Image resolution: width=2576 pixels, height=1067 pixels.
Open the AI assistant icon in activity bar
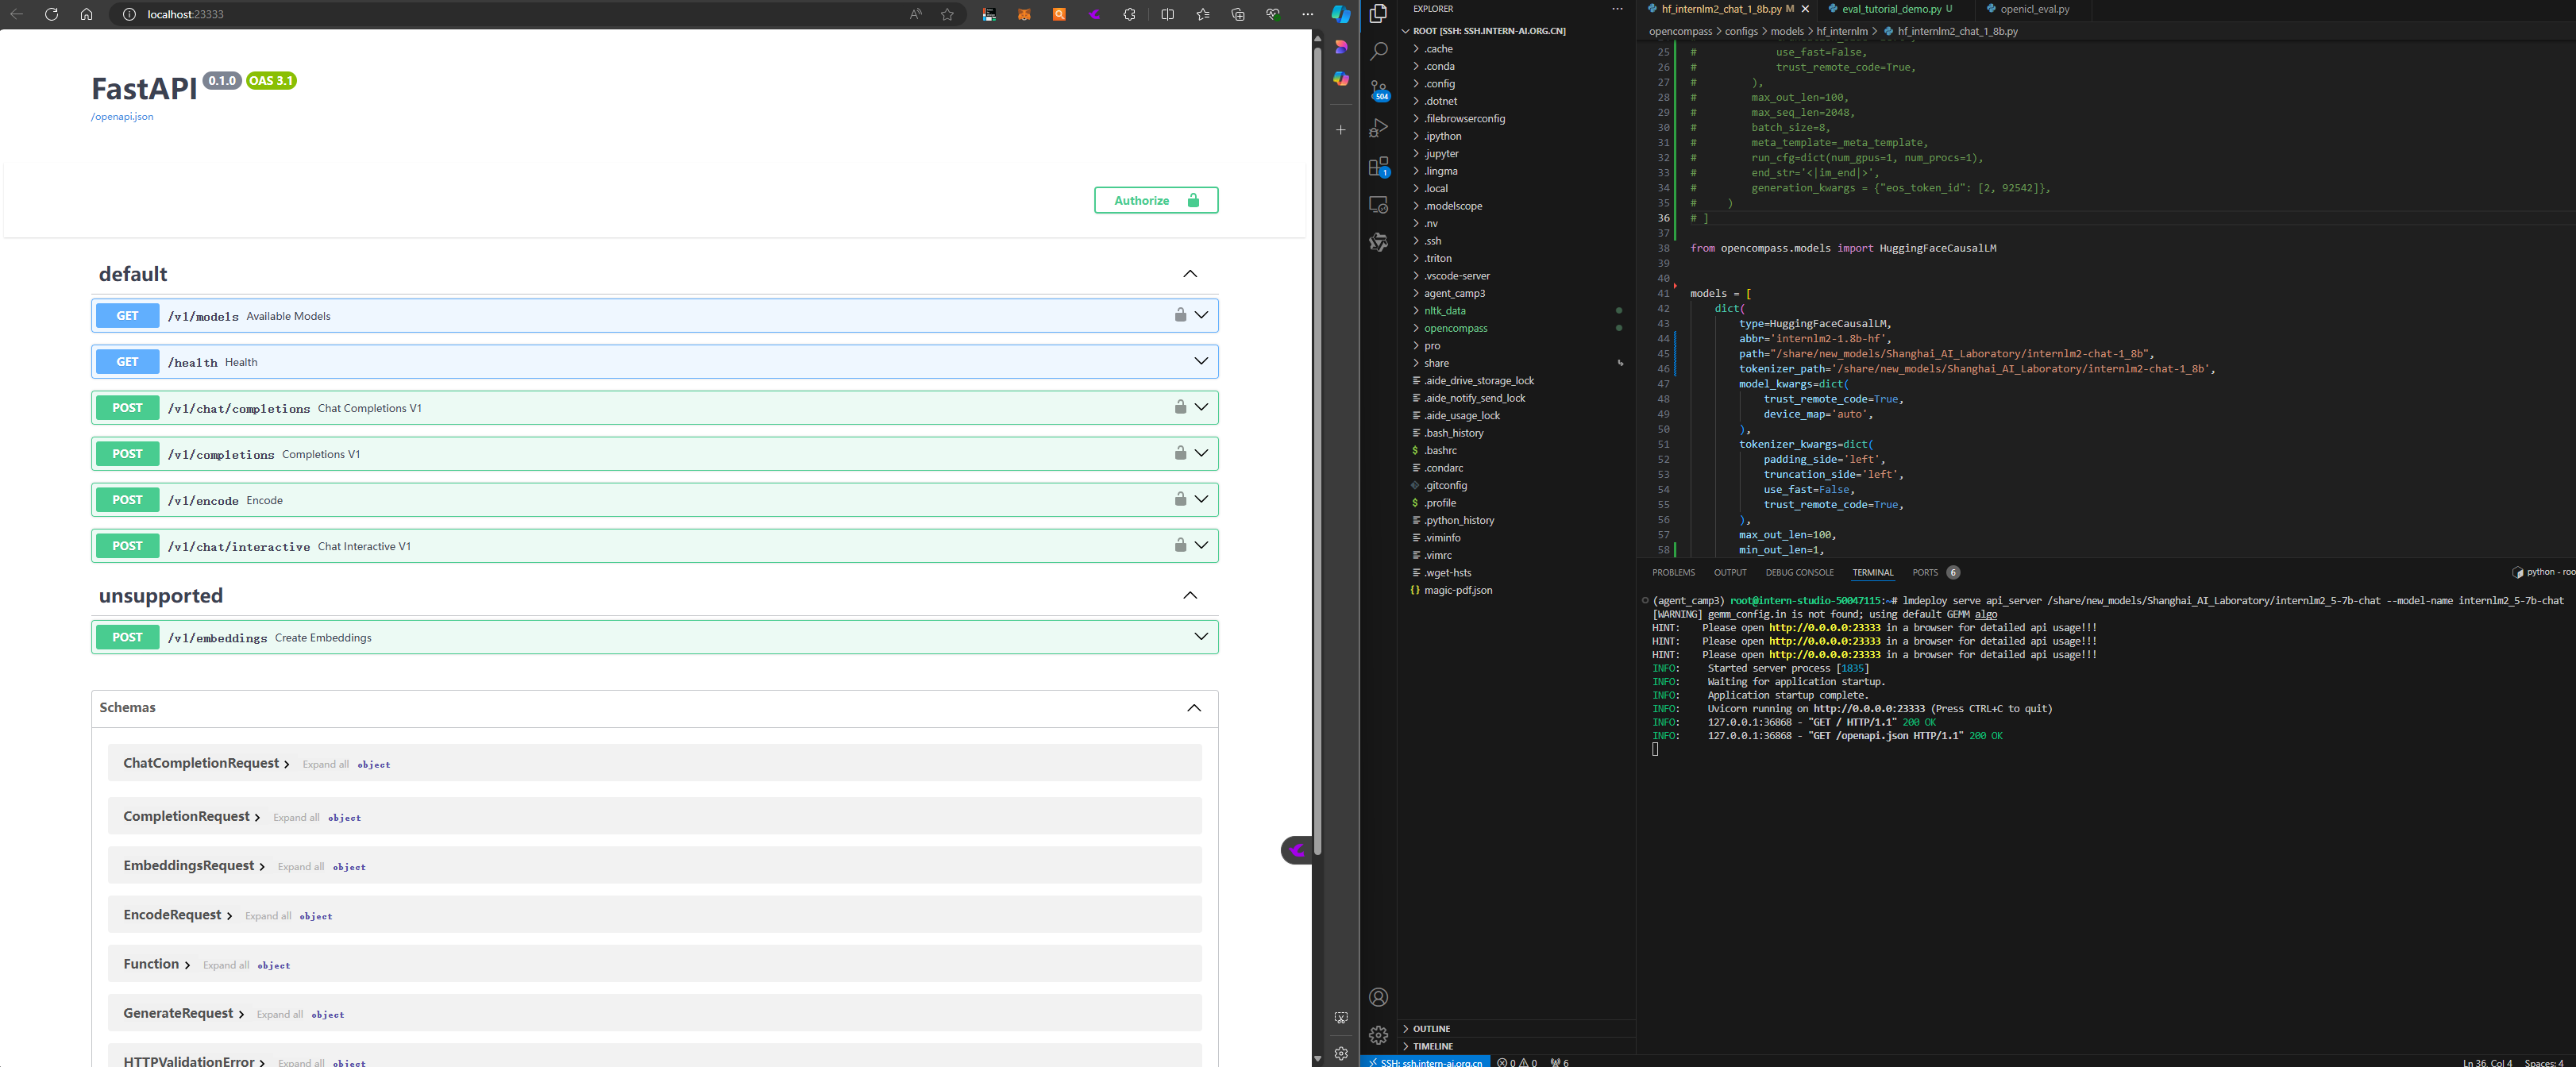coord(1378,242)
